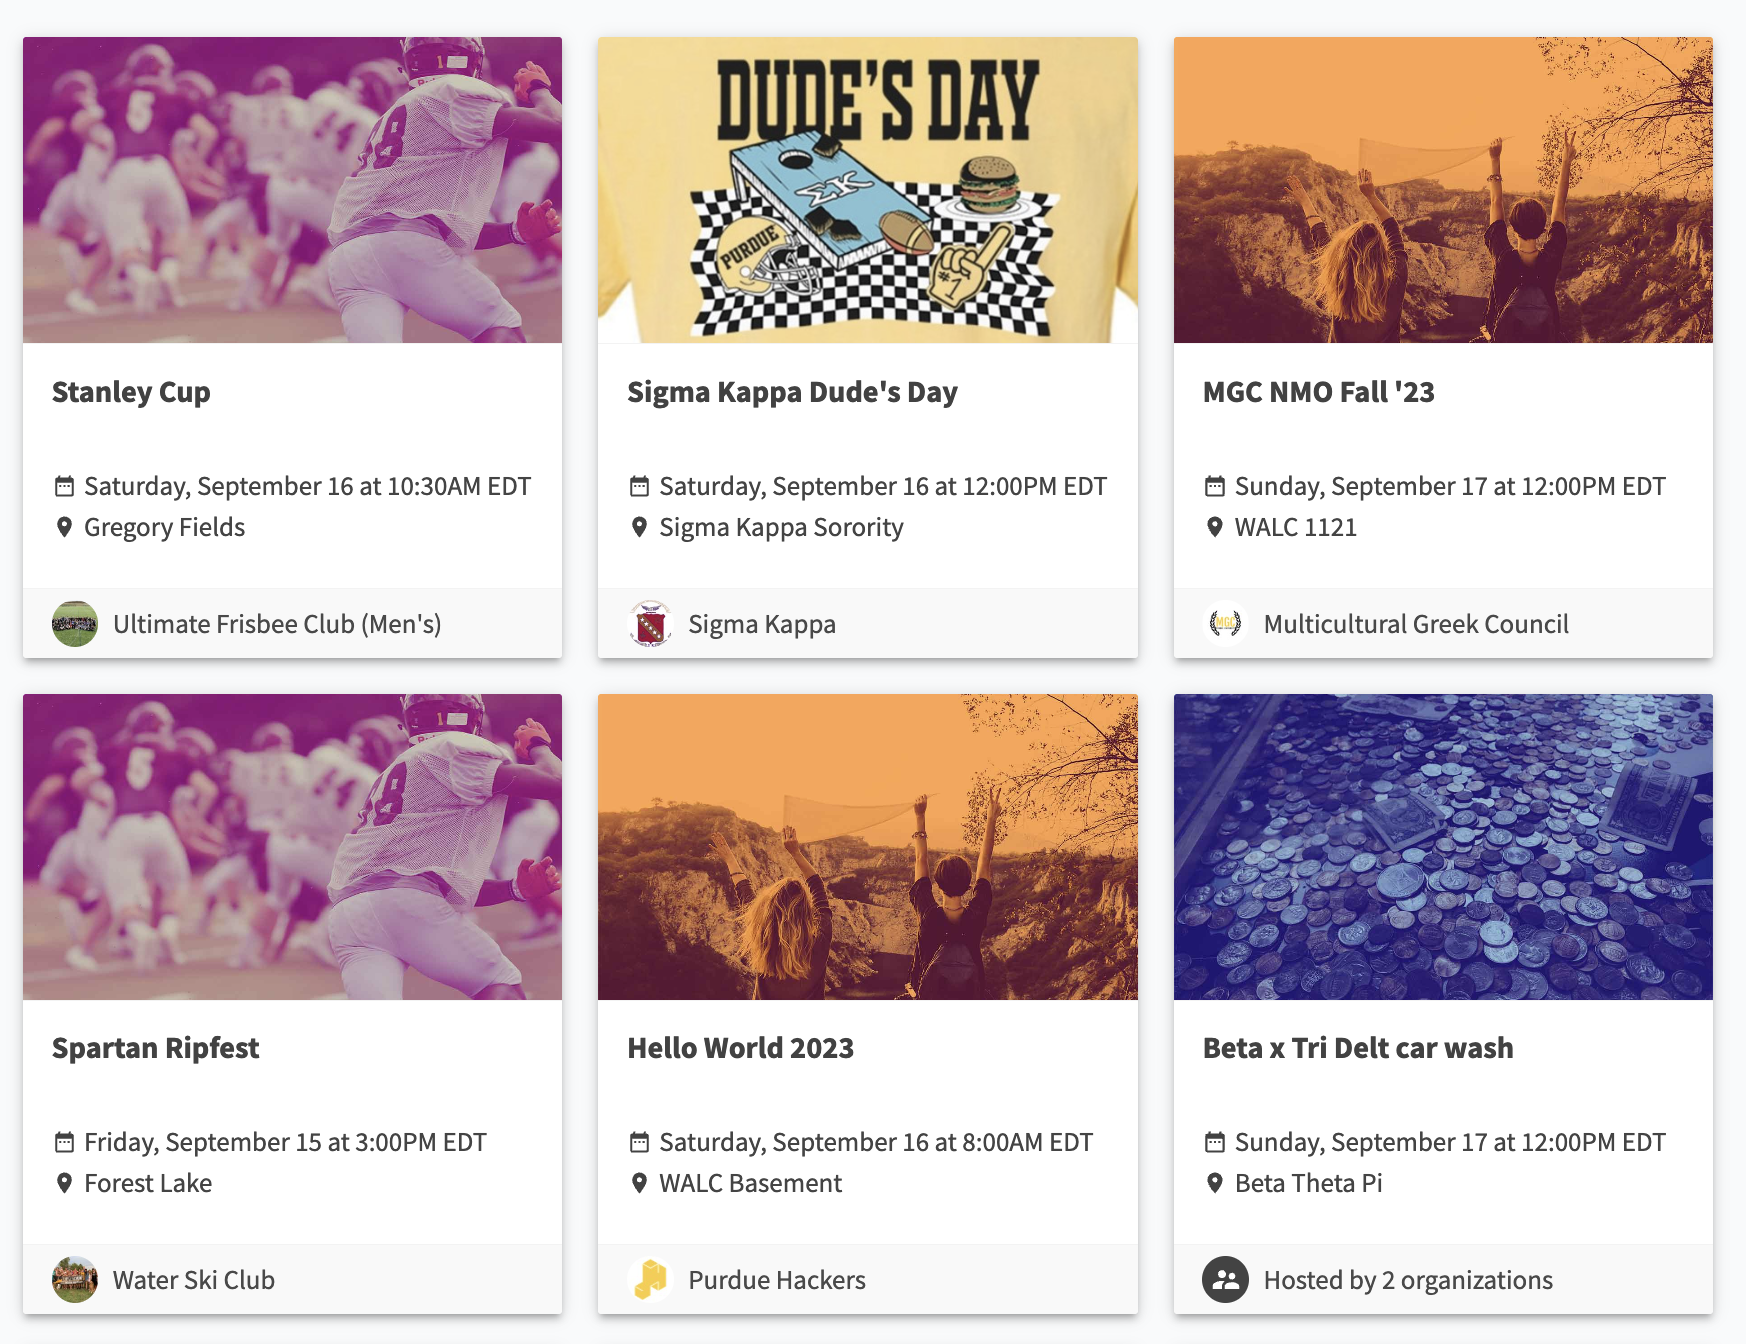The image size is (1746, 1344).
Task: Click the Dude's Day t-shirt image
Action: pos(868,190)
